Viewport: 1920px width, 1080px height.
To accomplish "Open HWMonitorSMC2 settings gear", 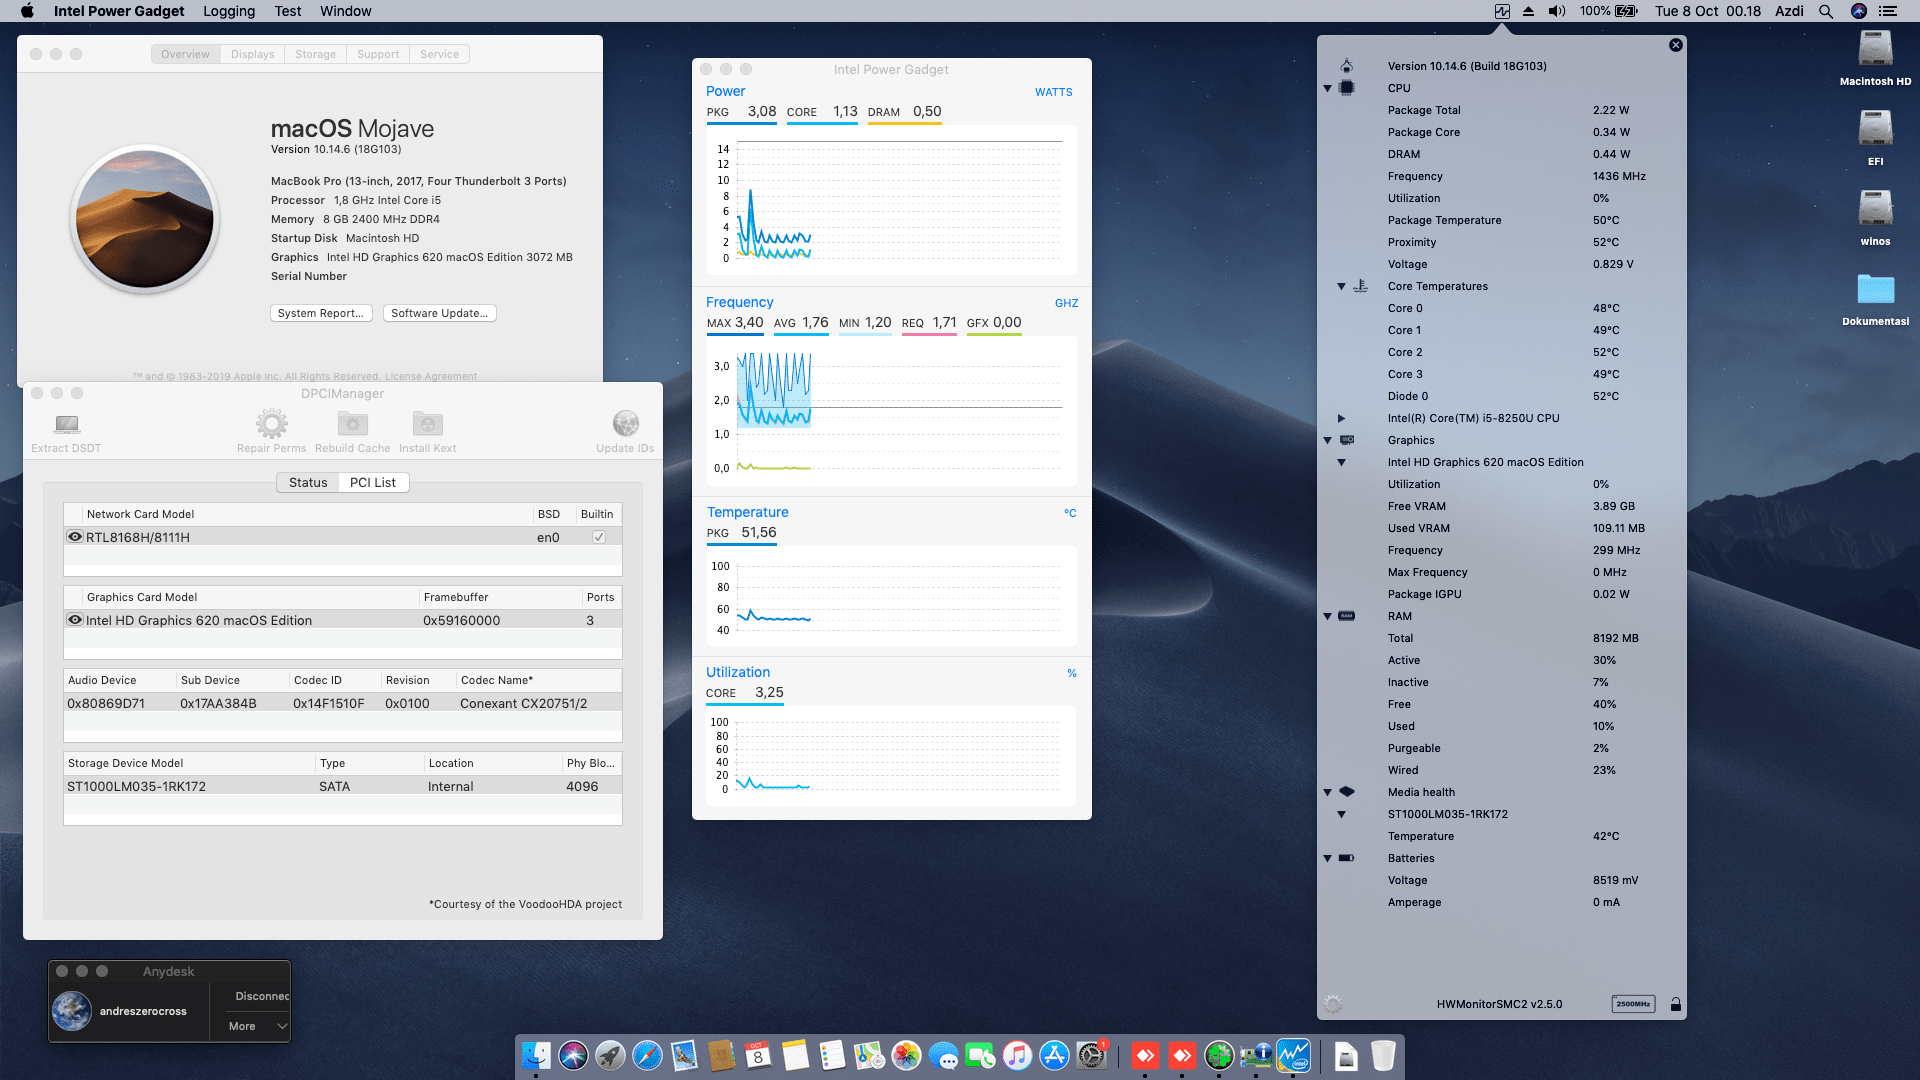I will [x=1331, y=1004].
